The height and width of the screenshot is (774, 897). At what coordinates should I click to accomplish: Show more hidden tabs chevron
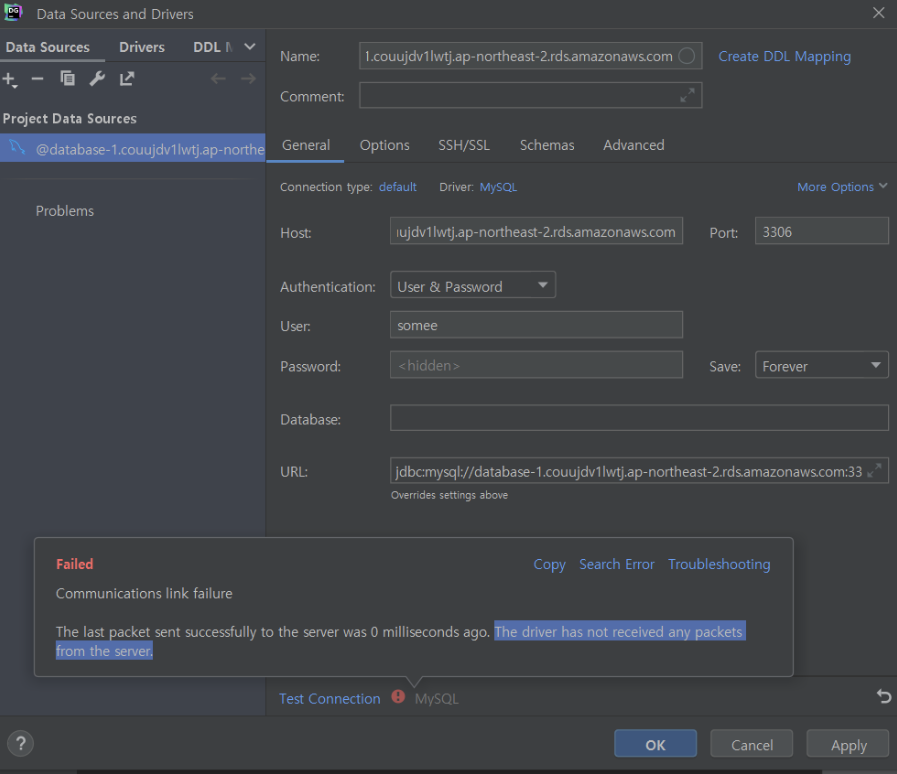(x=249, y=47)
